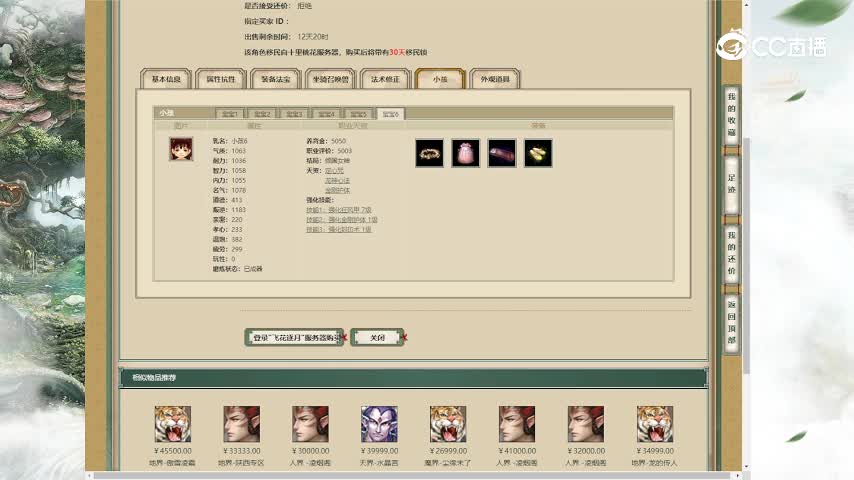Inspect the pink dress equipment icon
The height and width of the screenshot is (480, 854).
click(466, 153)
